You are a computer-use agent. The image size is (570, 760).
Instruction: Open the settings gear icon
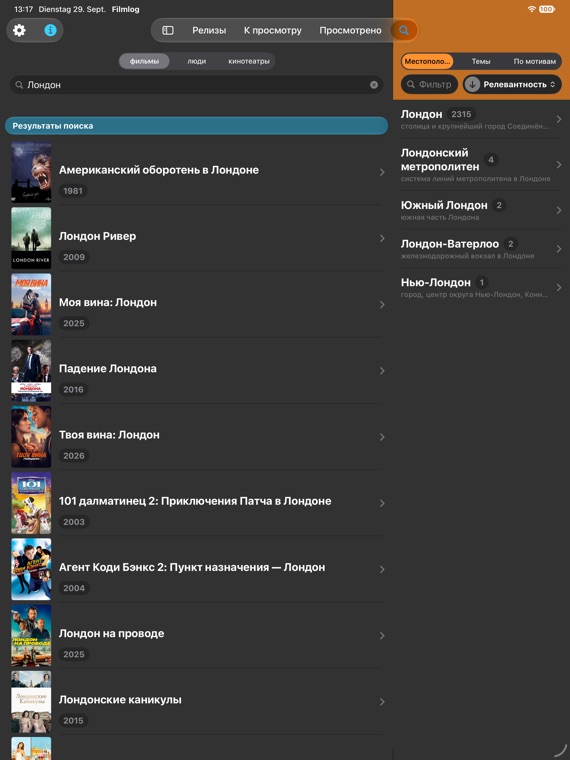[19, 30]
